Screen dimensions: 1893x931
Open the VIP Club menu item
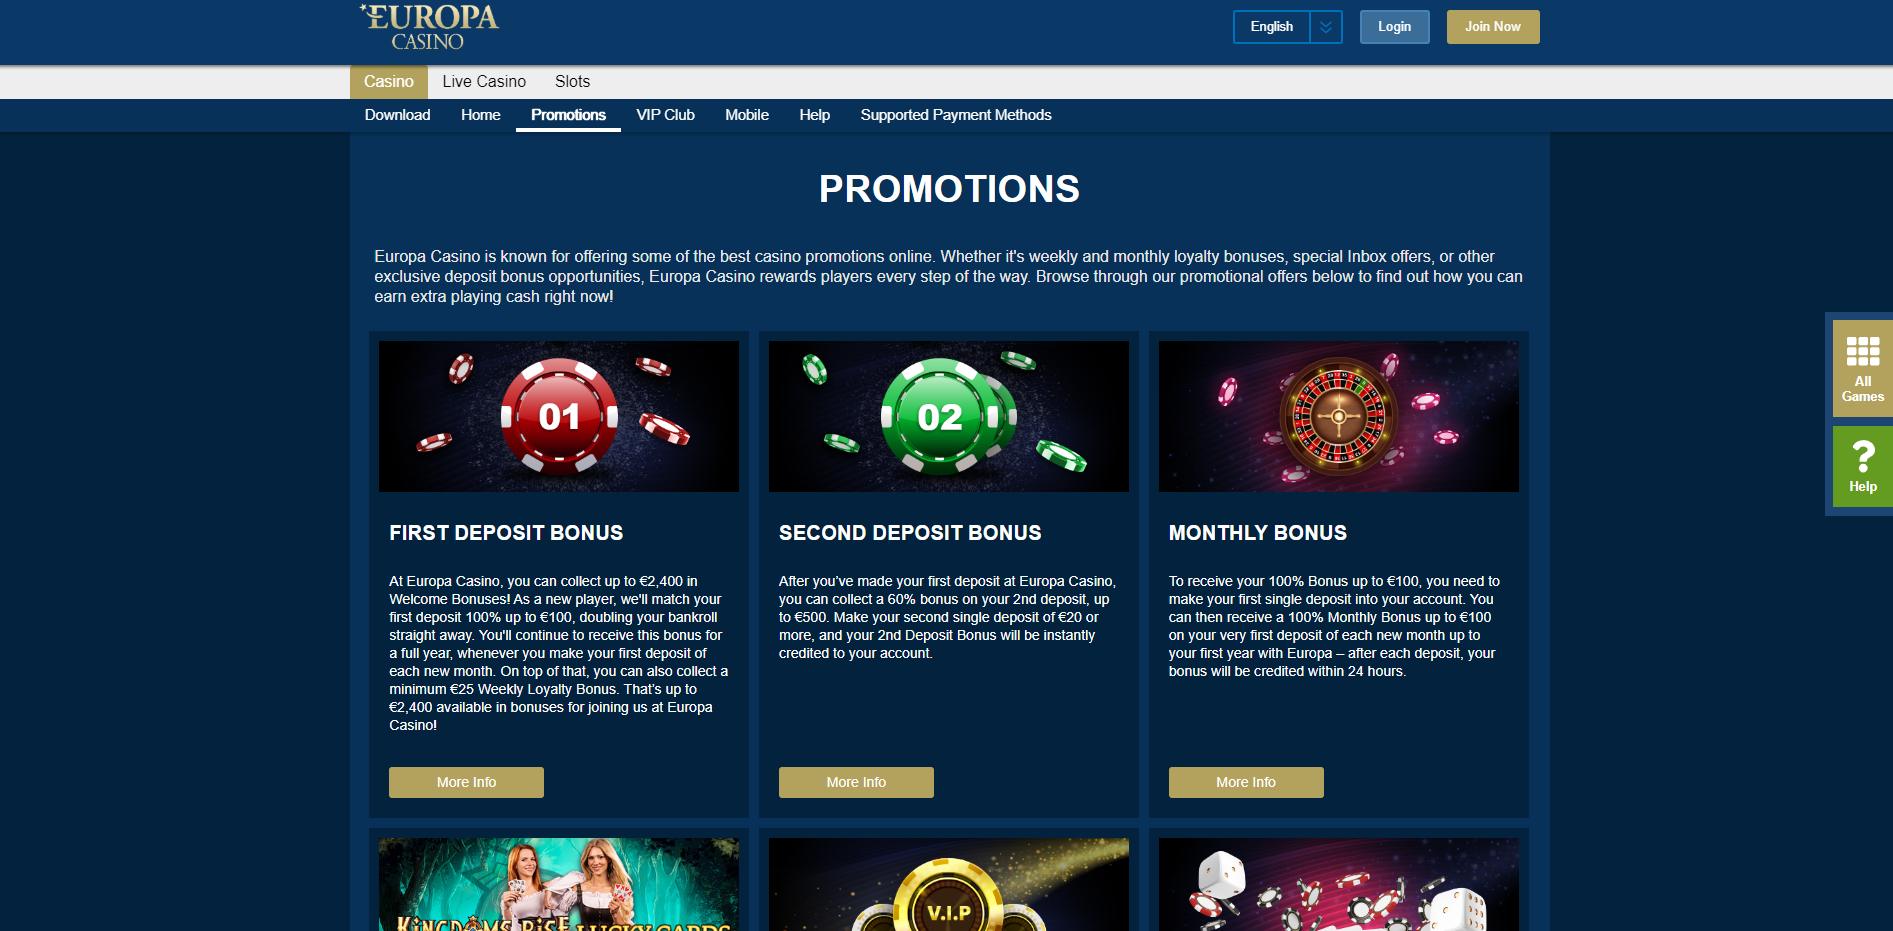pos(665,115)
